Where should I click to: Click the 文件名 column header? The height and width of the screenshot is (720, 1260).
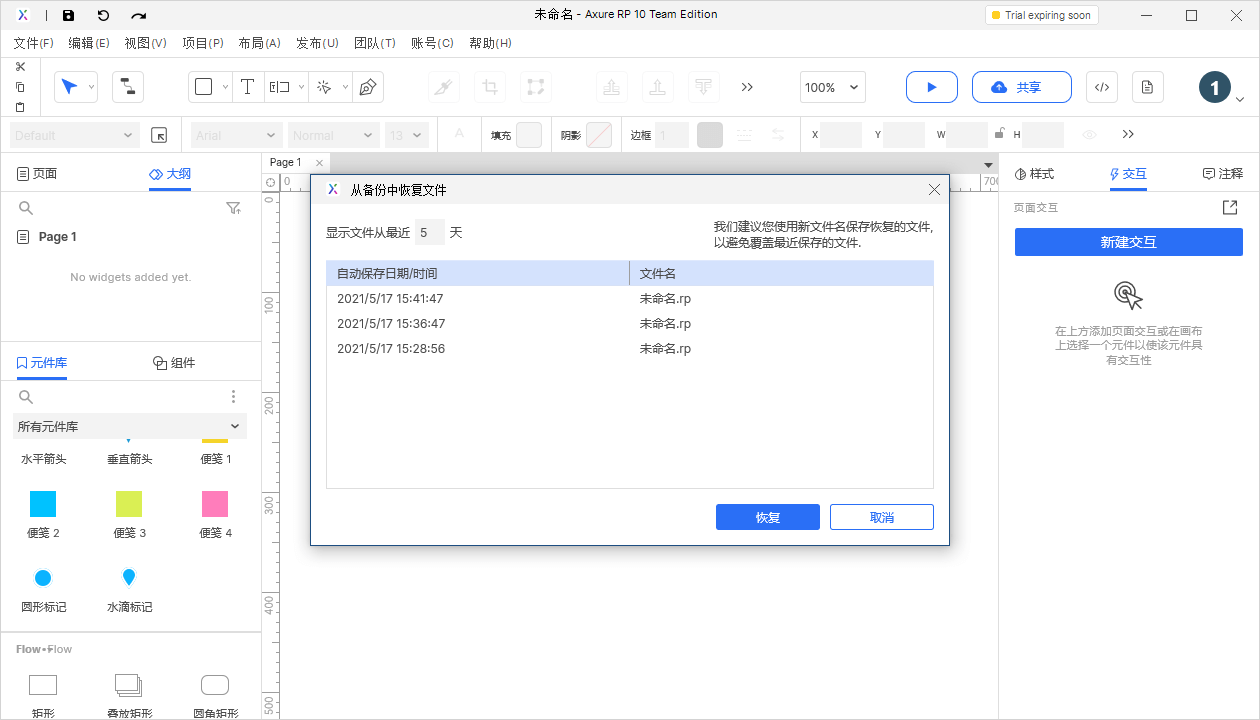pyautogui.click(x=782, y=273)
